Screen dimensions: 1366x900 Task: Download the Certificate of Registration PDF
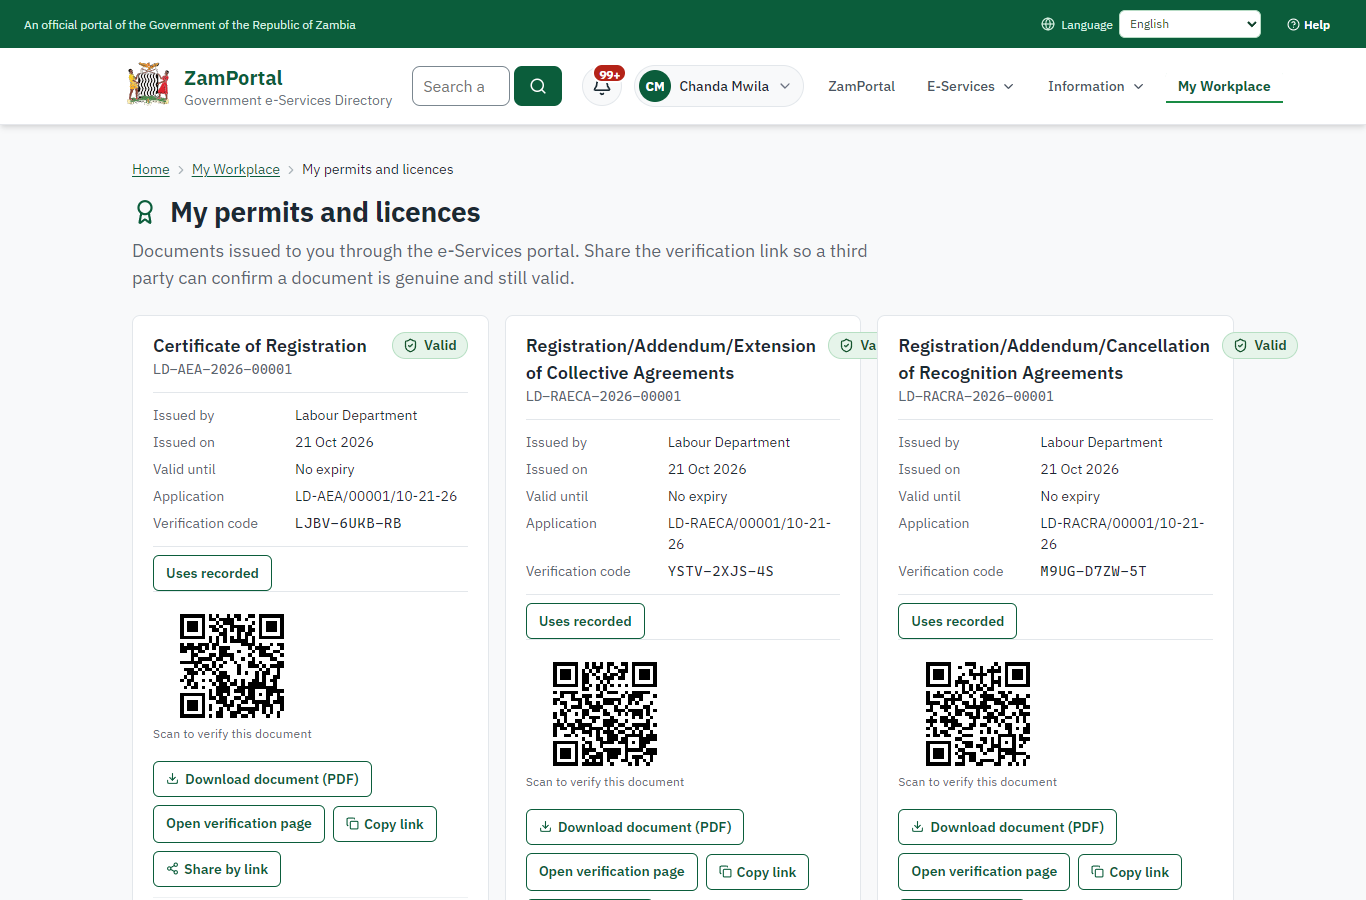tap(262, 779)
